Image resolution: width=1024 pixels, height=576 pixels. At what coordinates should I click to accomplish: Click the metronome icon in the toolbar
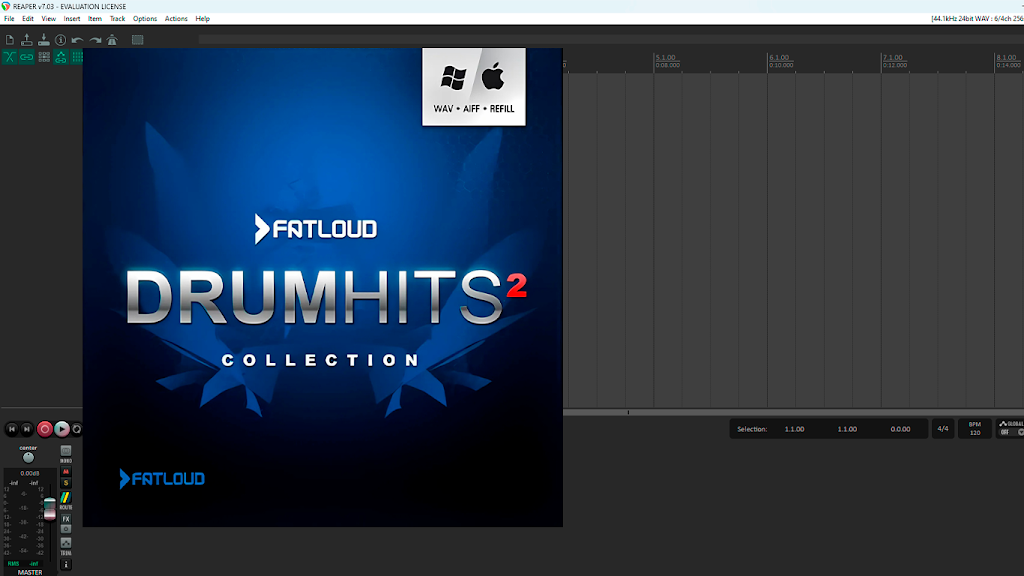112,40
